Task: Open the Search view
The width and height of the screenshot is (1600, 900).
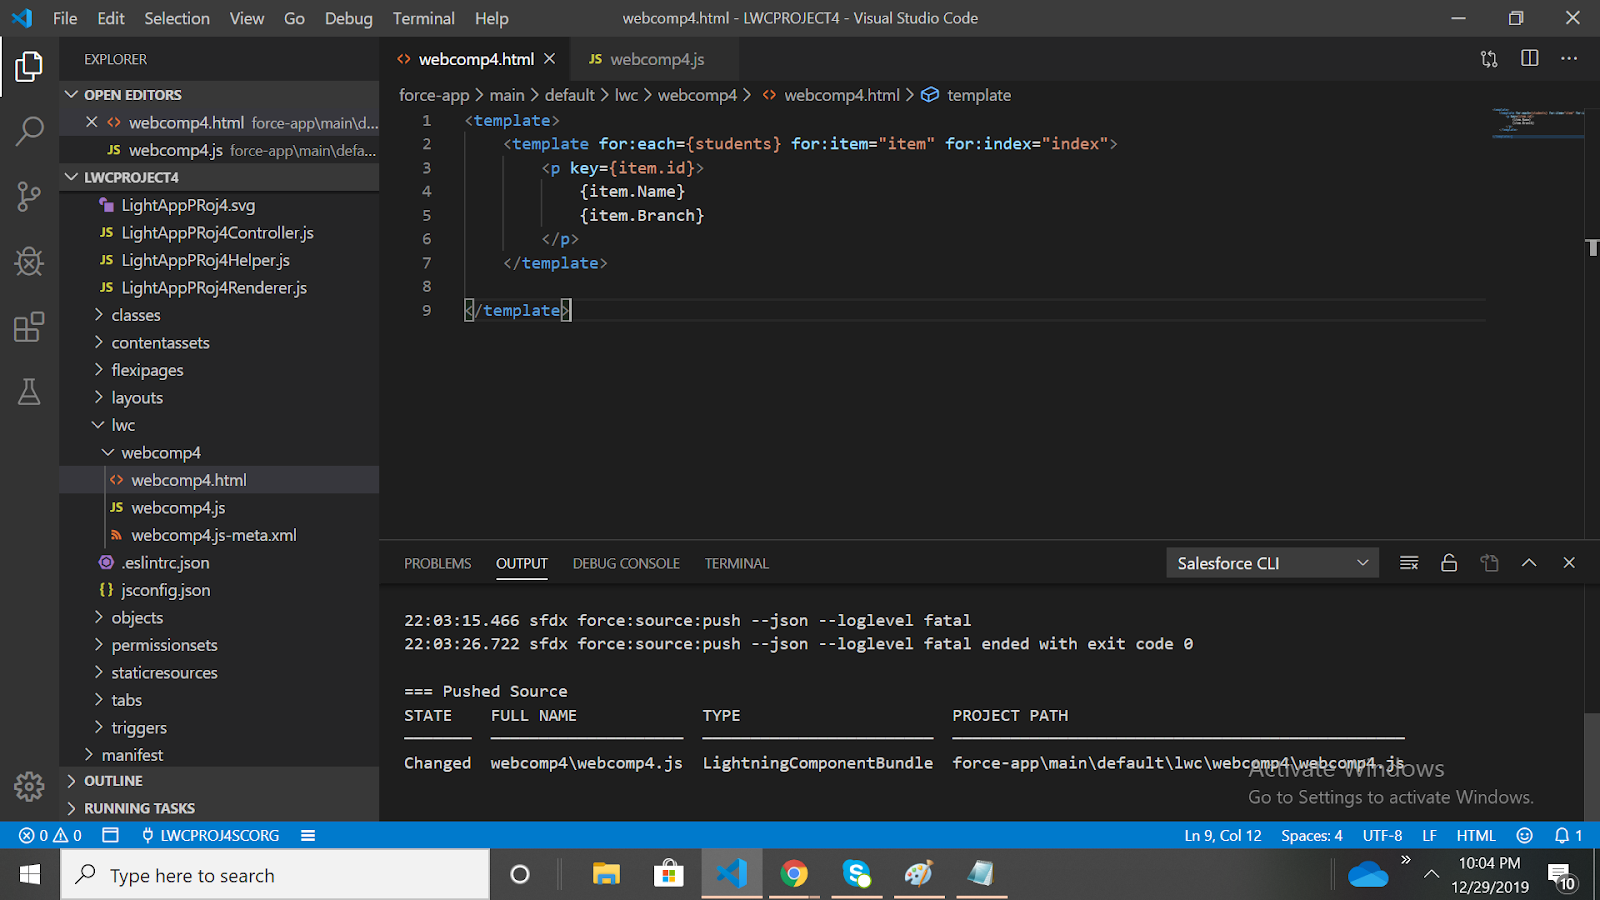Action: point(29,131)
